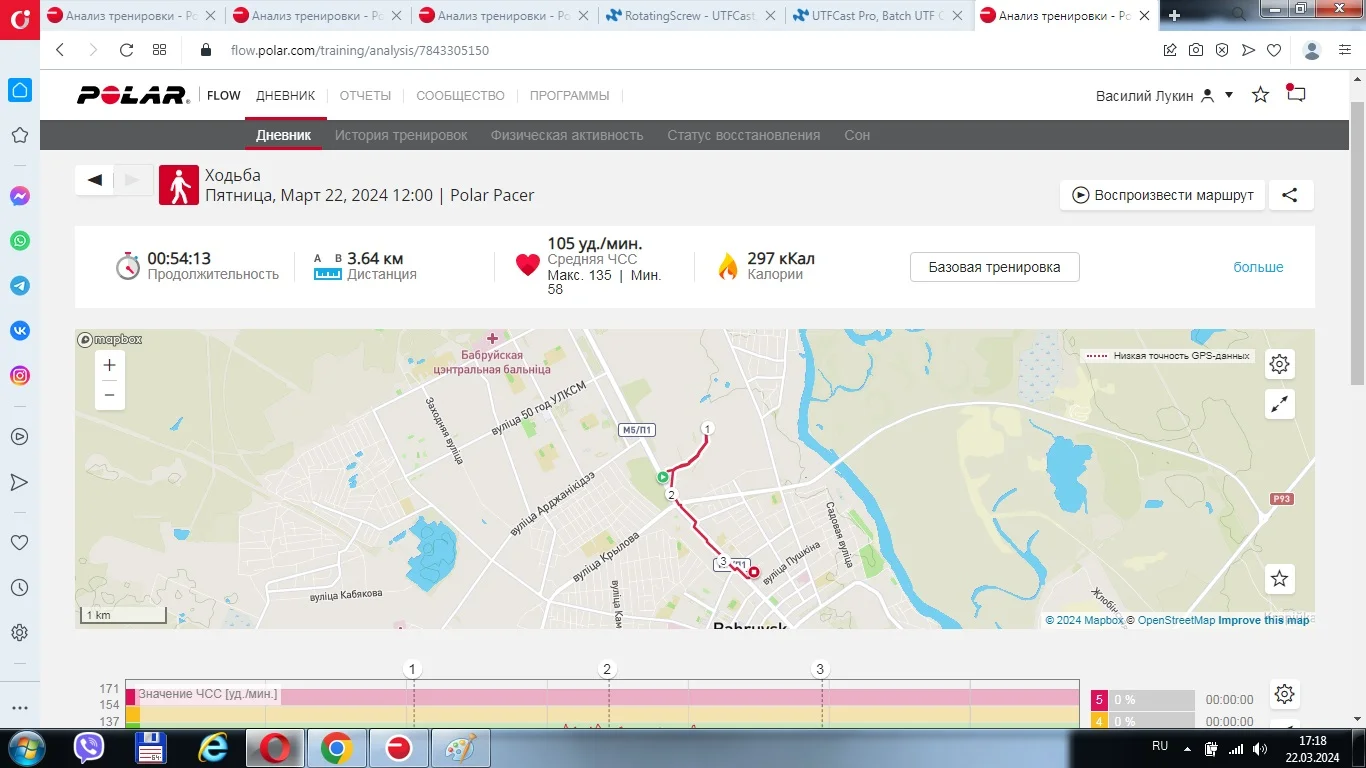Expand the map to fullscreen
This screenshot has width=1366, height=768.
point(1279,404)
